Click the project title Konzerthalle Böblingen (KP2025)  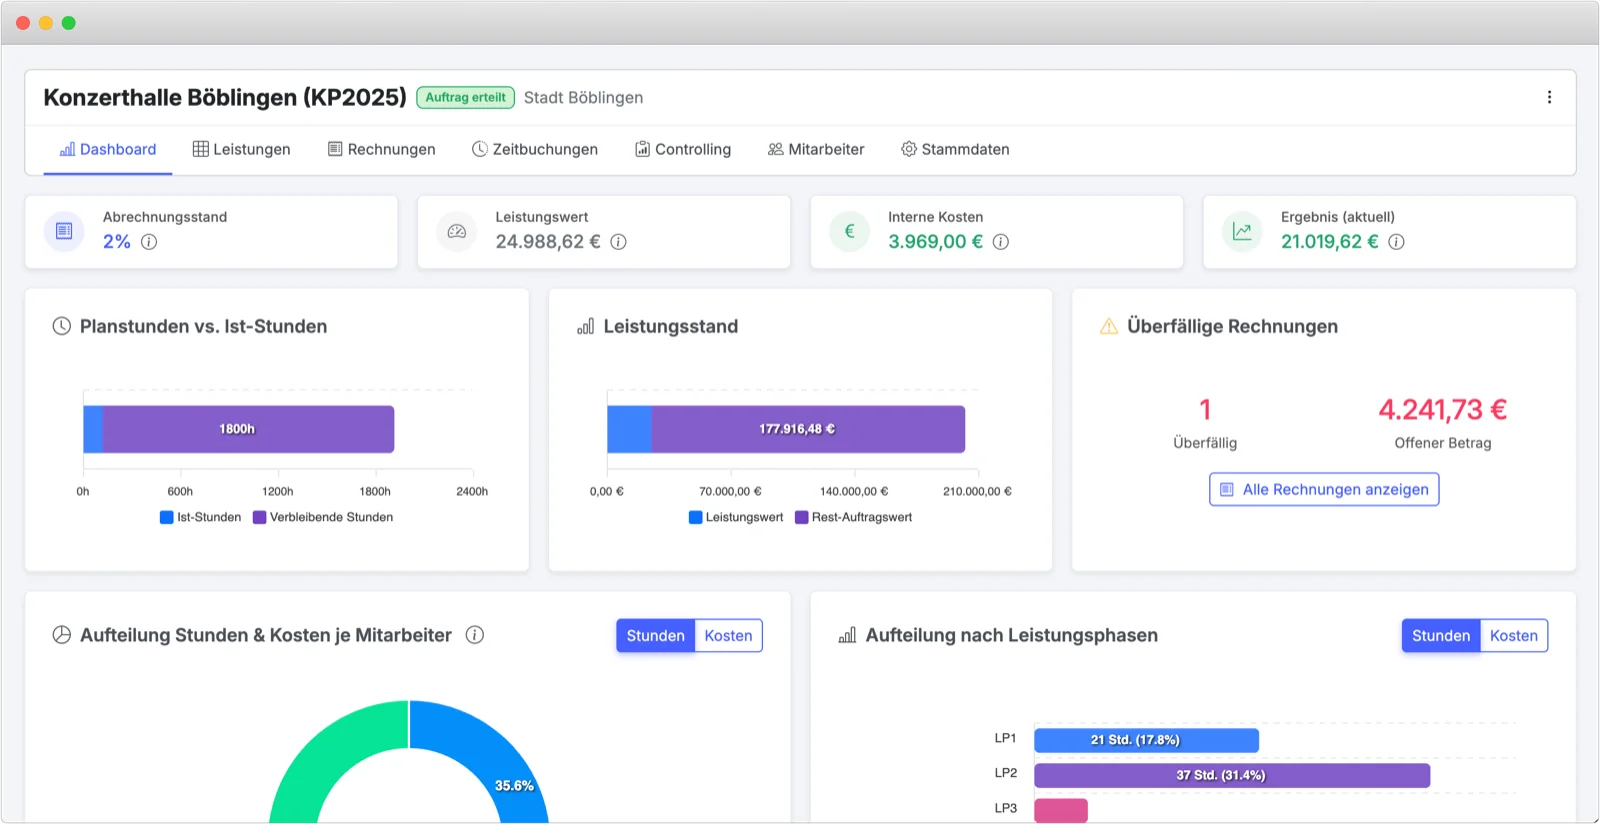pos(225,97)
